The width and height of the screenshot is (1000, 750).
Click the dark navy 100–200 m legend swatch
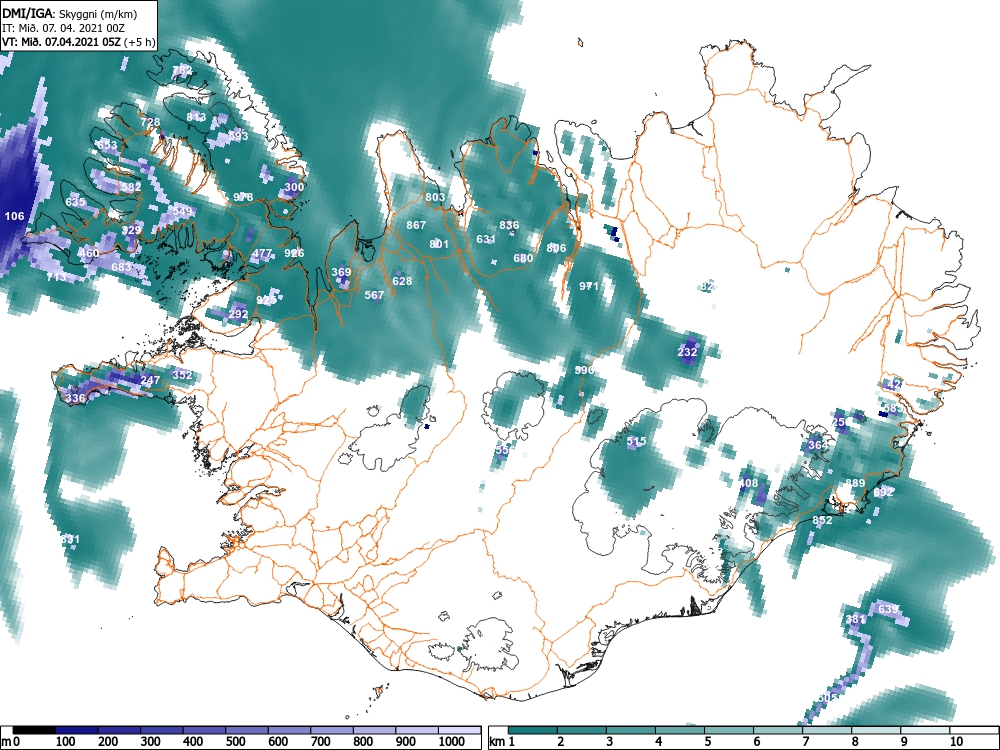pyautogui.click(x=77, y=731)
